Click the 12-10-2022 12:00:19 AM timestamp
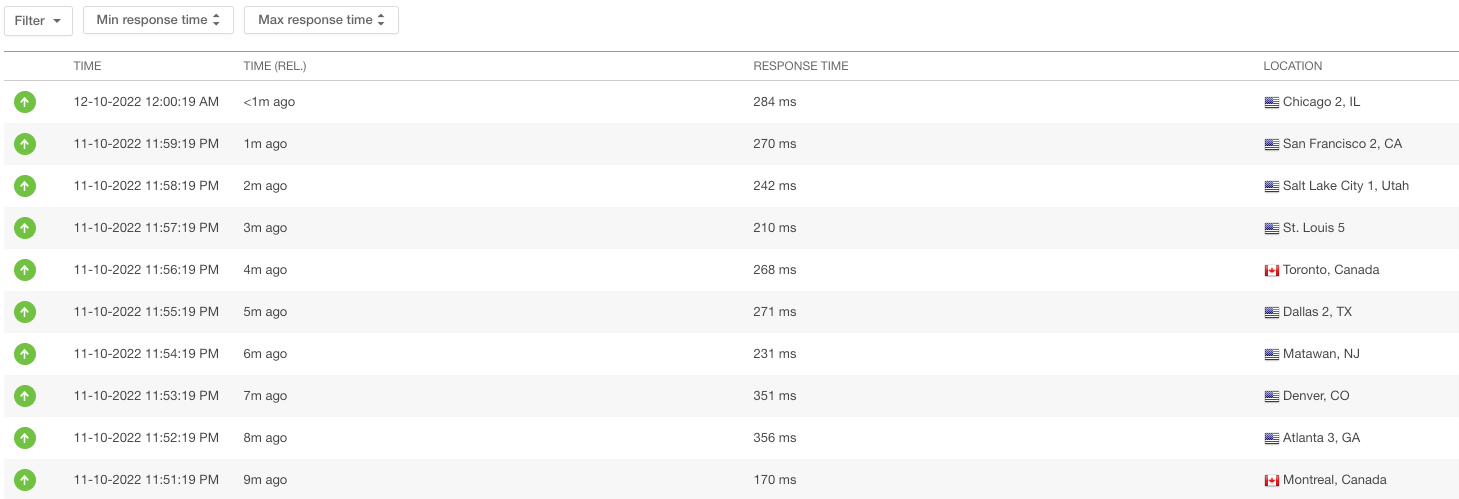Screen dimensions: 1459x499 click(x=146, y=102)
